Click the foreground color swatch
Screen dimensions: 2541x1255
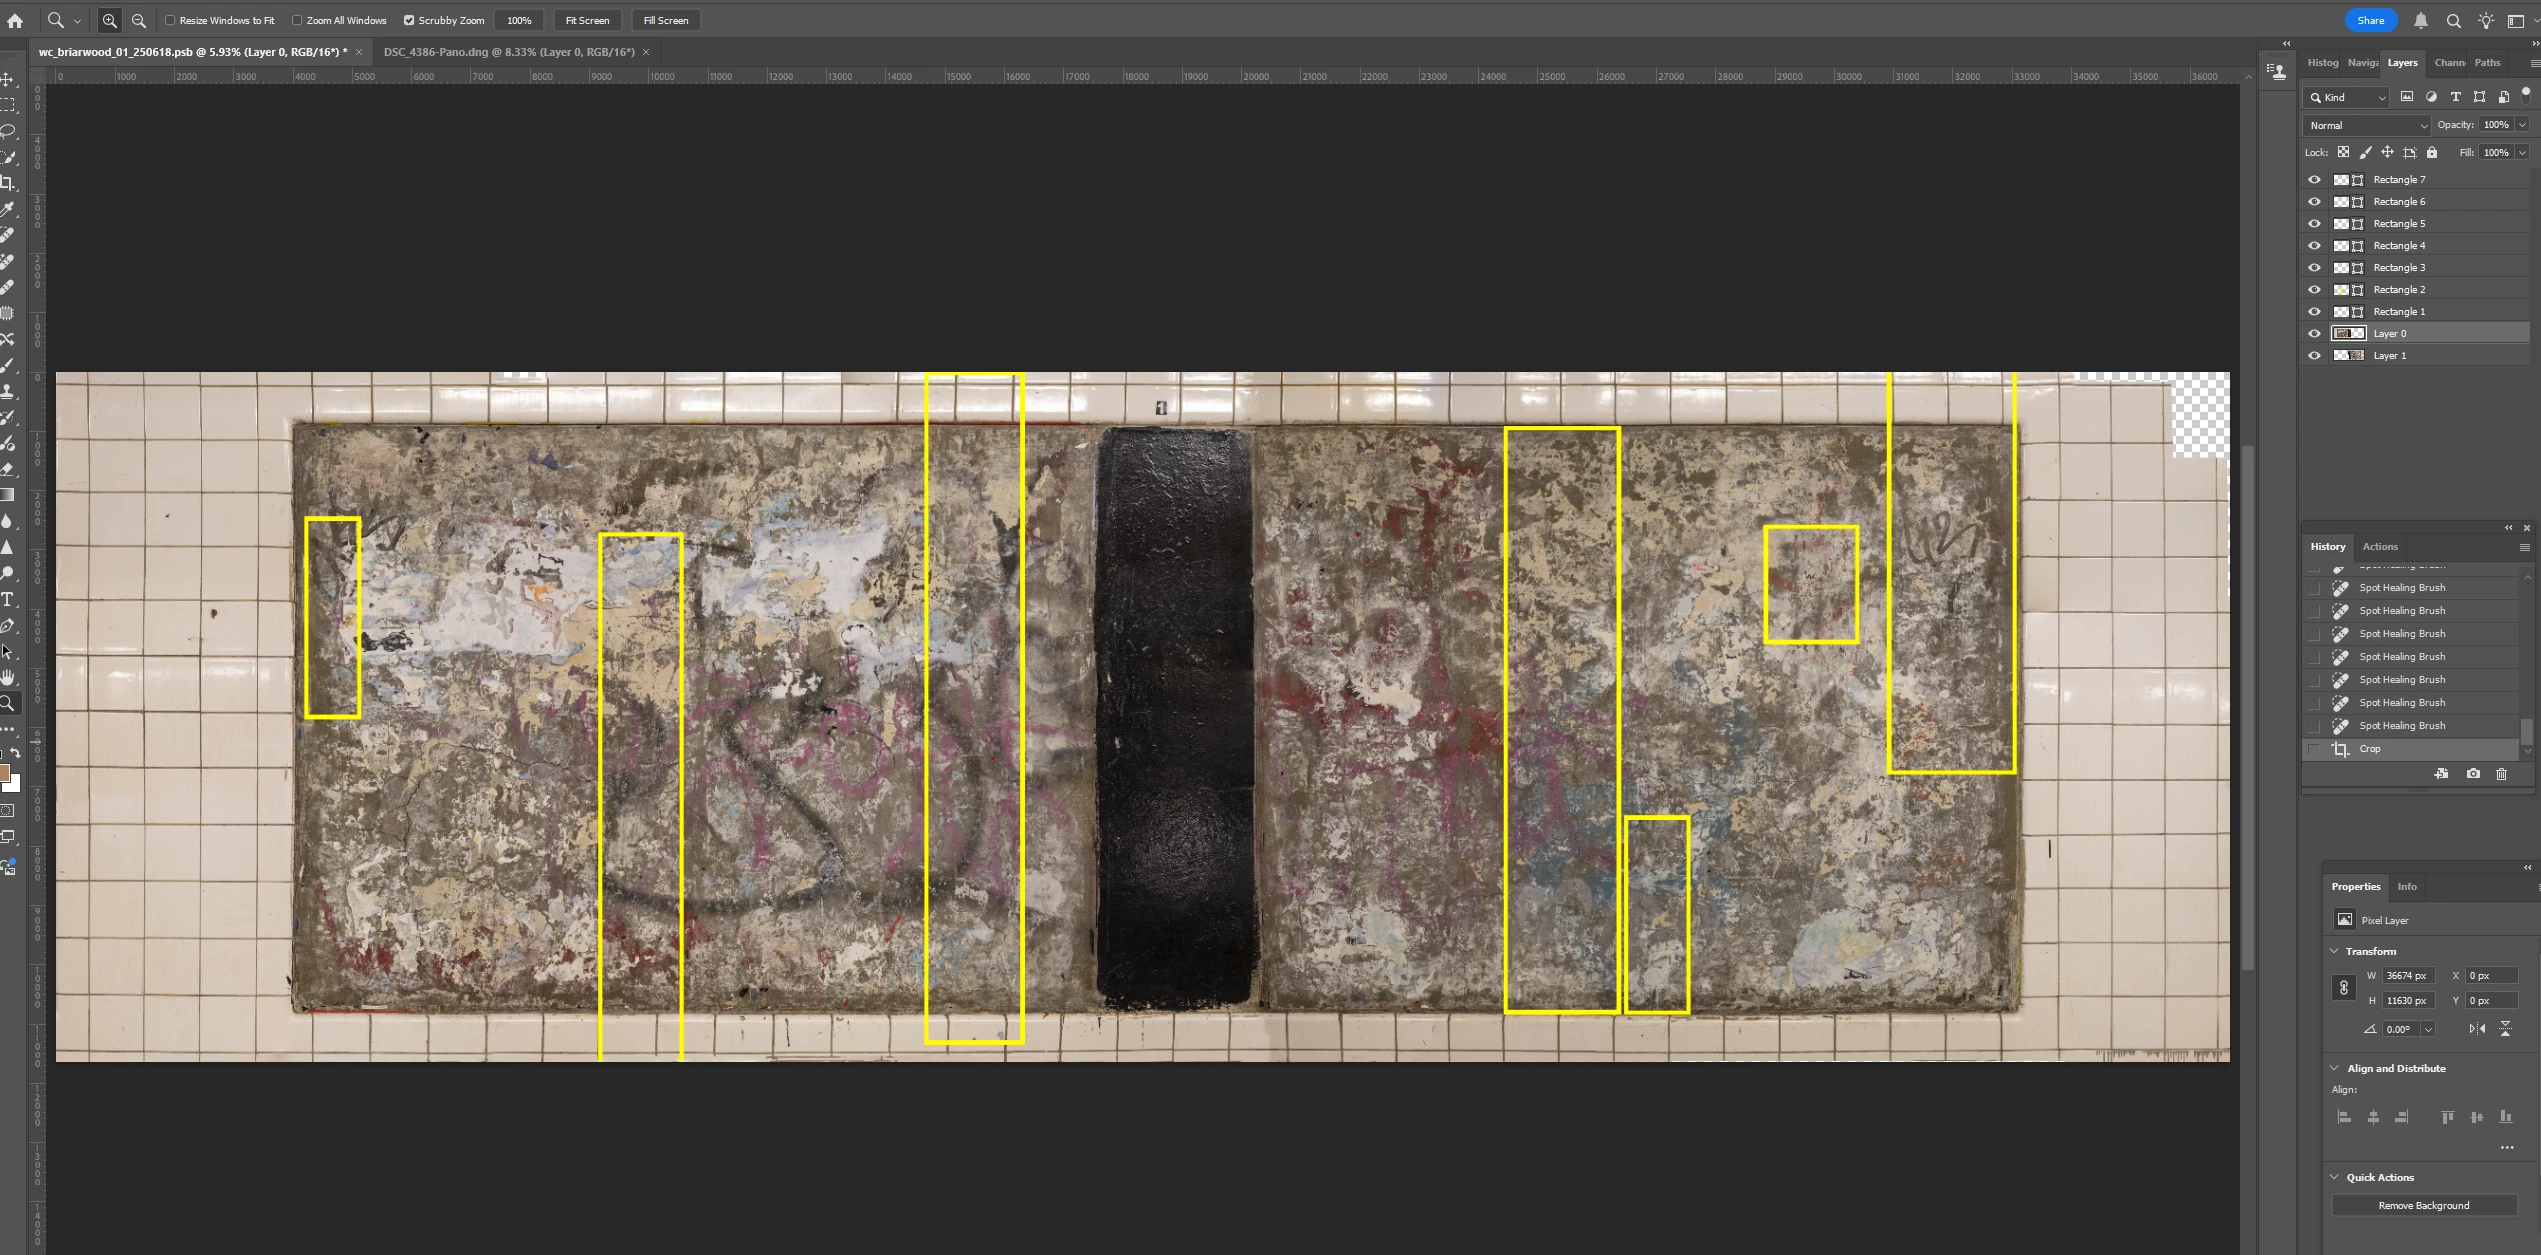(5, 772)
